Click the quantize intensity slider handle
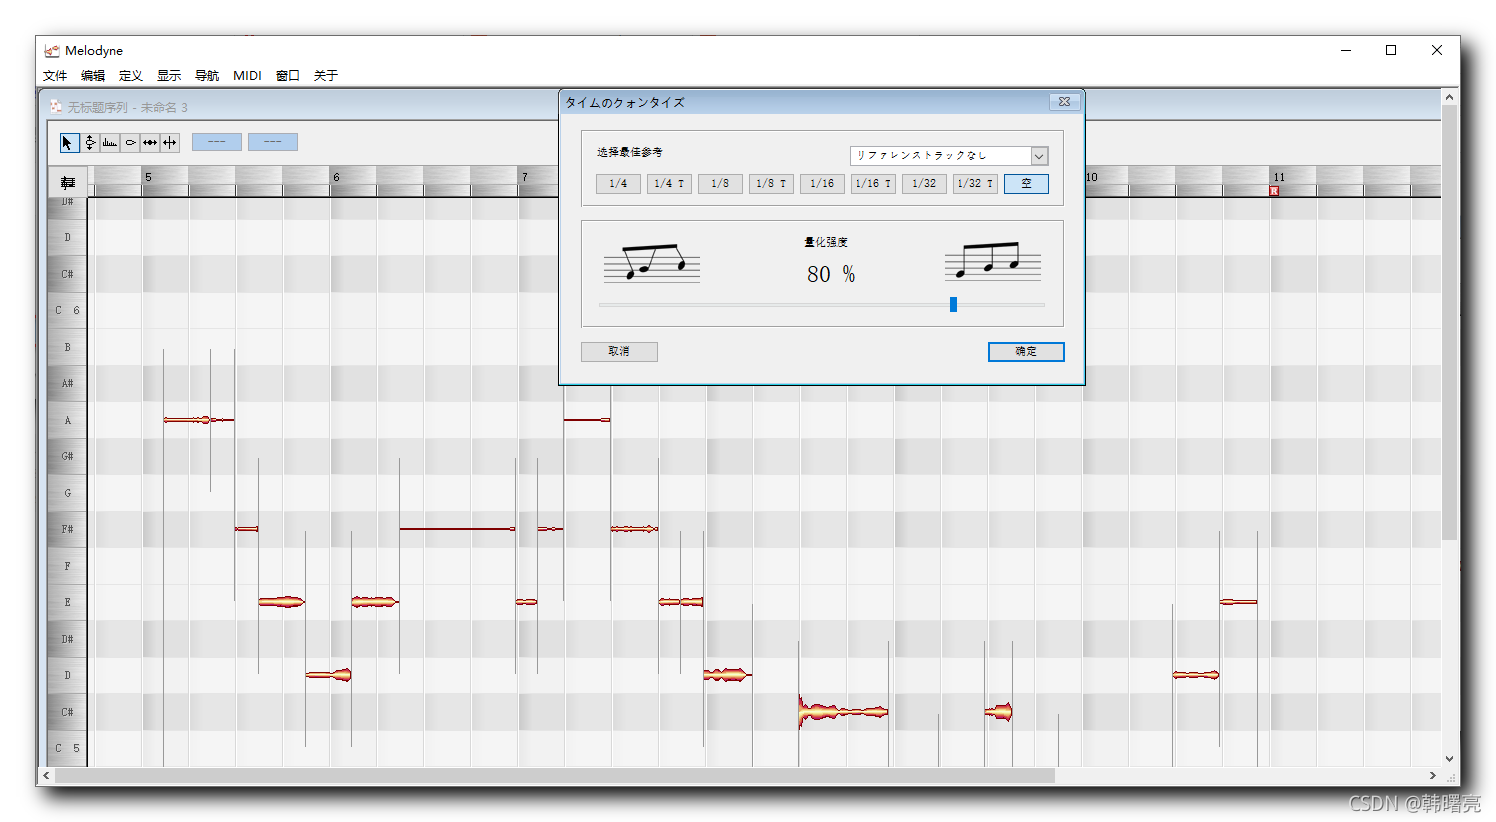The width and height of the screenshot is (1496, 822). pos(953,304)
